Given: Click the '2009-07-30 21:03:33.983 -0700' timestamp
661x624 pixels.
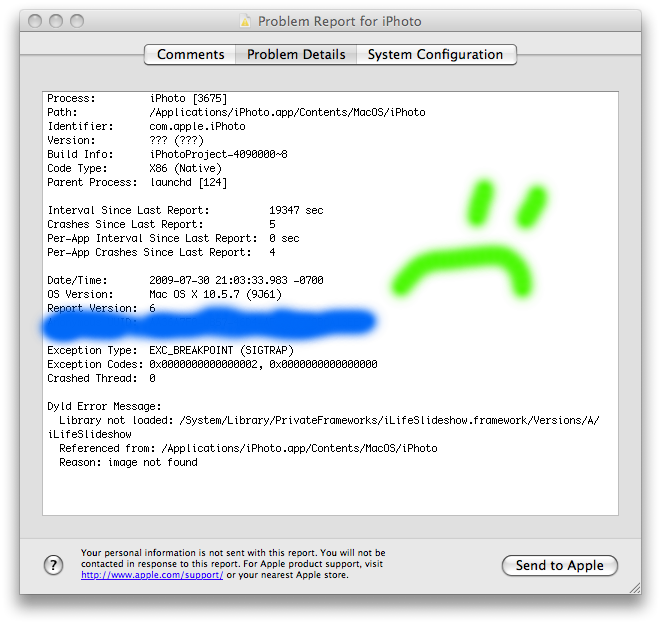Looking at the screenshot, I should 236,280.
